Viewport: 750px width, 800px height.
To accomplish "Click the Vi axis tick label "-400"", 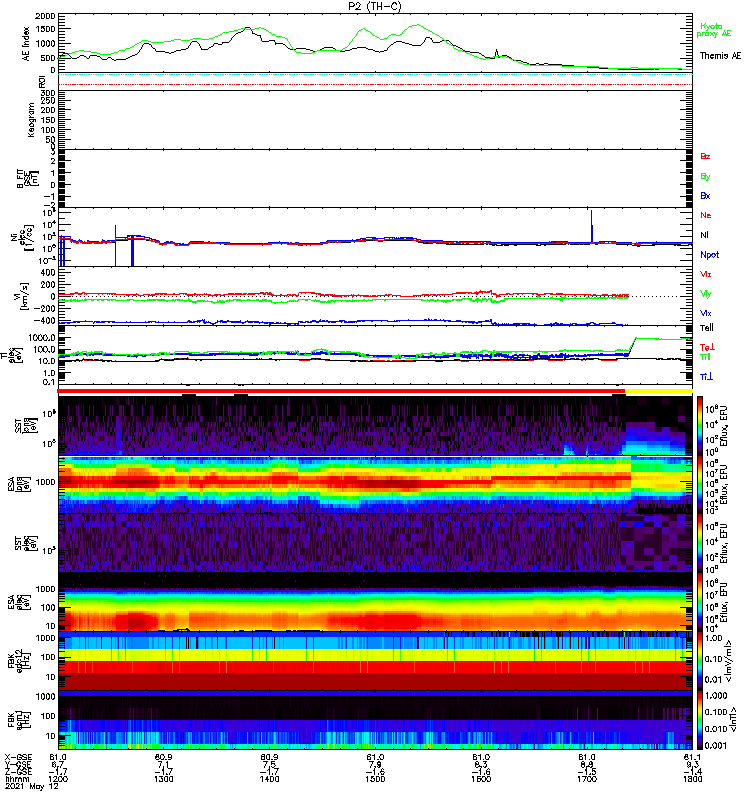I will coord(45,321).
